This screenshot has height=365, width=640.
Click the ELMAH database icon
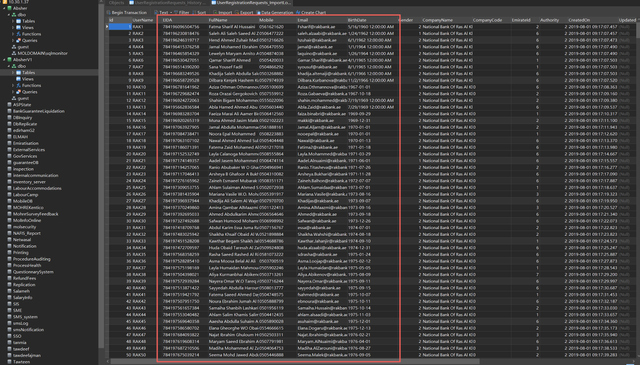[x=9, y=137]
